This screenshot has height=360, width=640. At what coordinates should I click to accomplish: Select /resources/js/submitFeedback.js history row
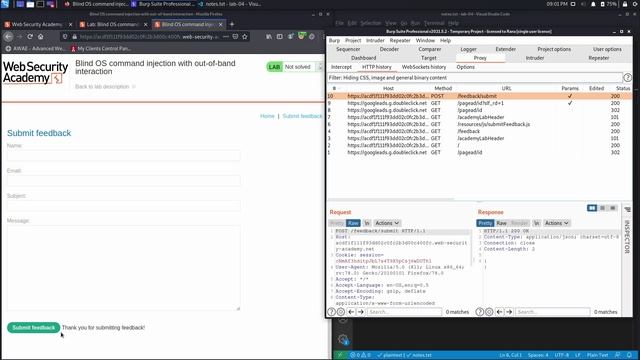(x=480, y=124)
